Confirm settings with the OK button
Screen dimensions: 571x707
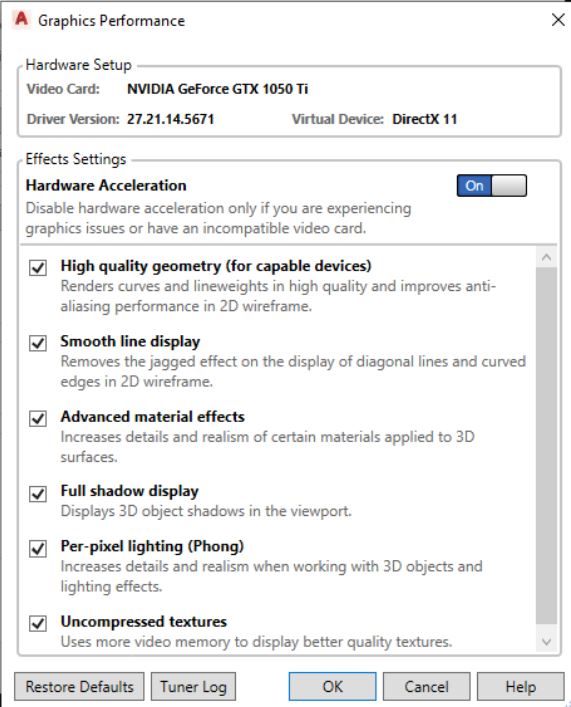click(x=332, y=687)
